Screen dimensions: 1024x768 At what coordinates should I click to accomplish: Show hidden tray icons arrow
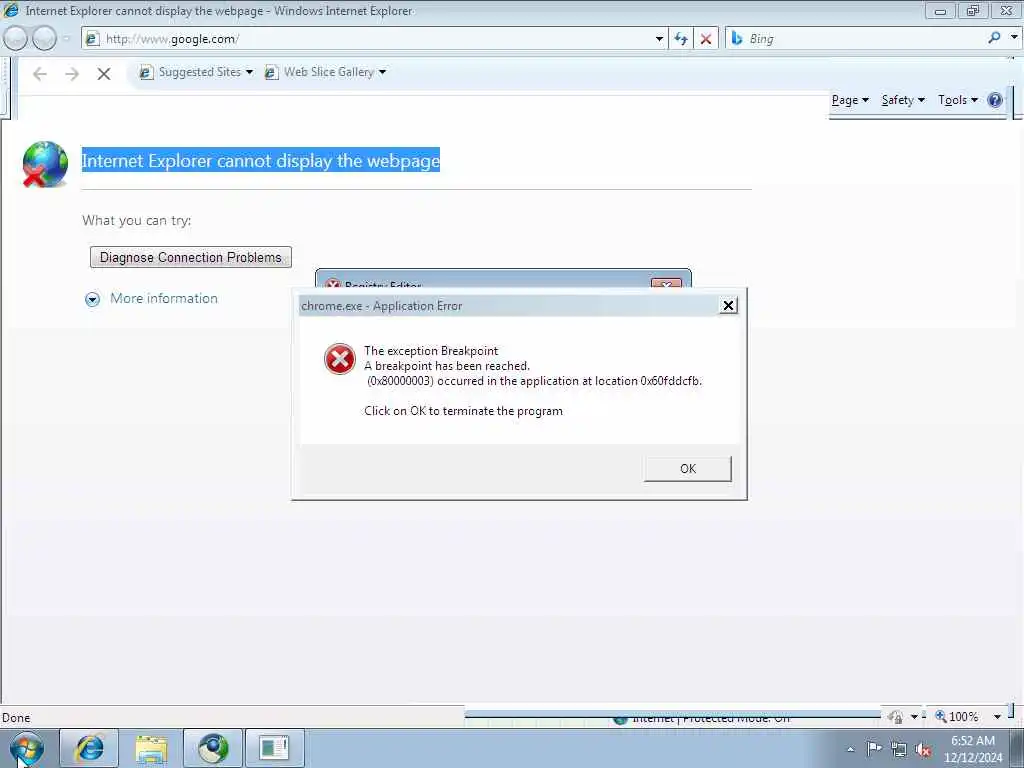[x=850, y=749]
